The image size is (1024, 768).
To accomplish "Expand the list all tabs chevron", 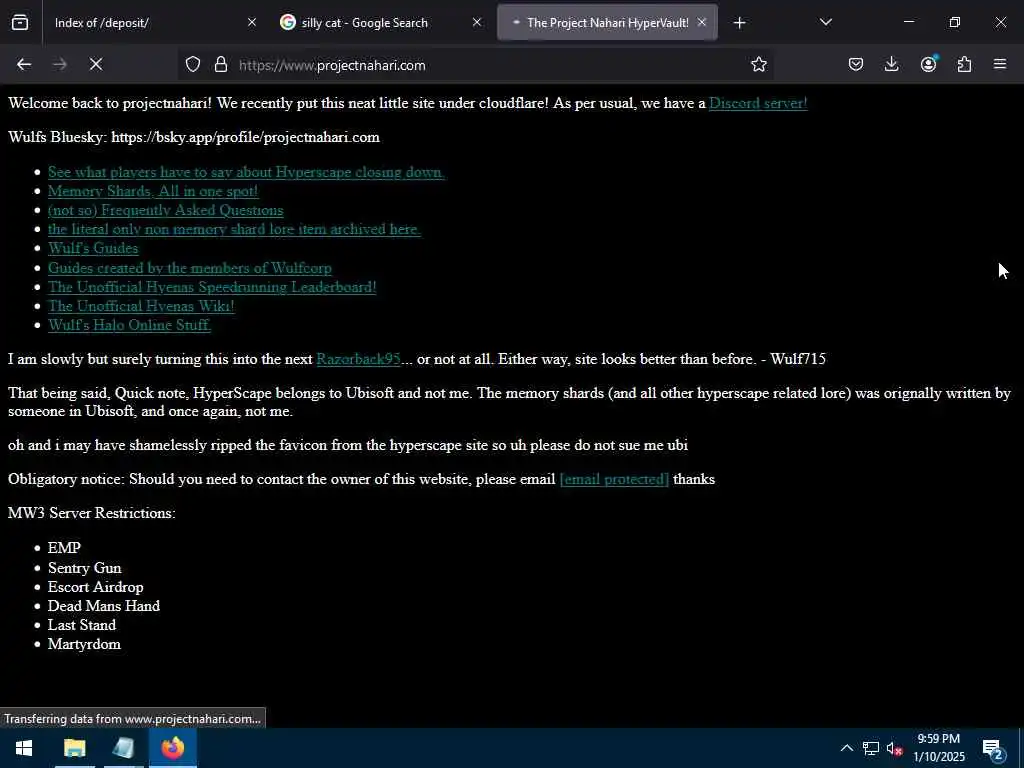I will 825,22.
